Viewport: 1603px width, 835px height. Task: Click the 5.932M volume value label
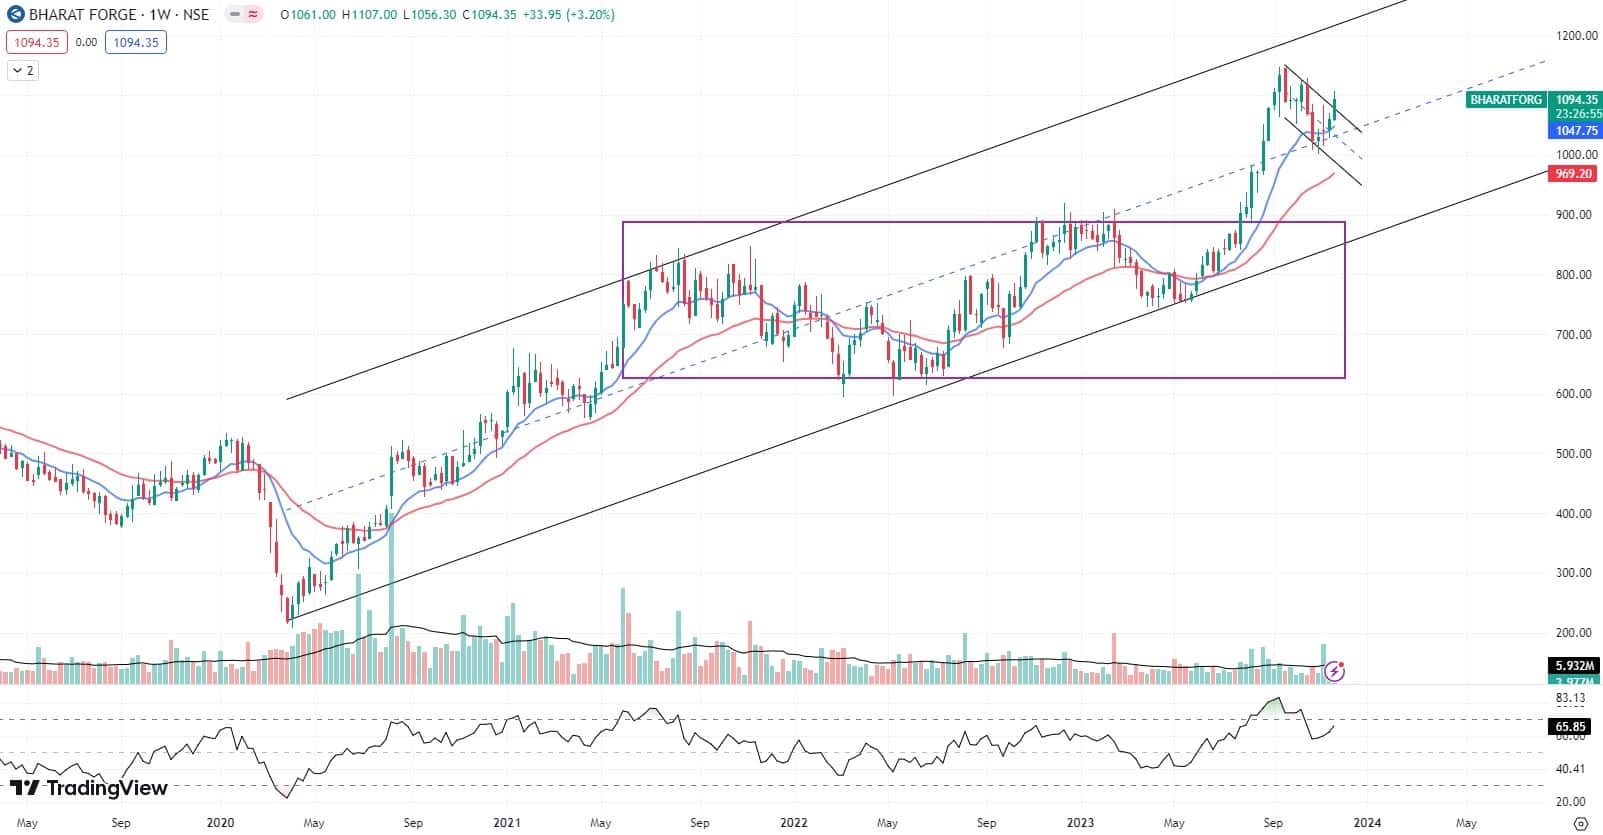(x=1576, y=665)
